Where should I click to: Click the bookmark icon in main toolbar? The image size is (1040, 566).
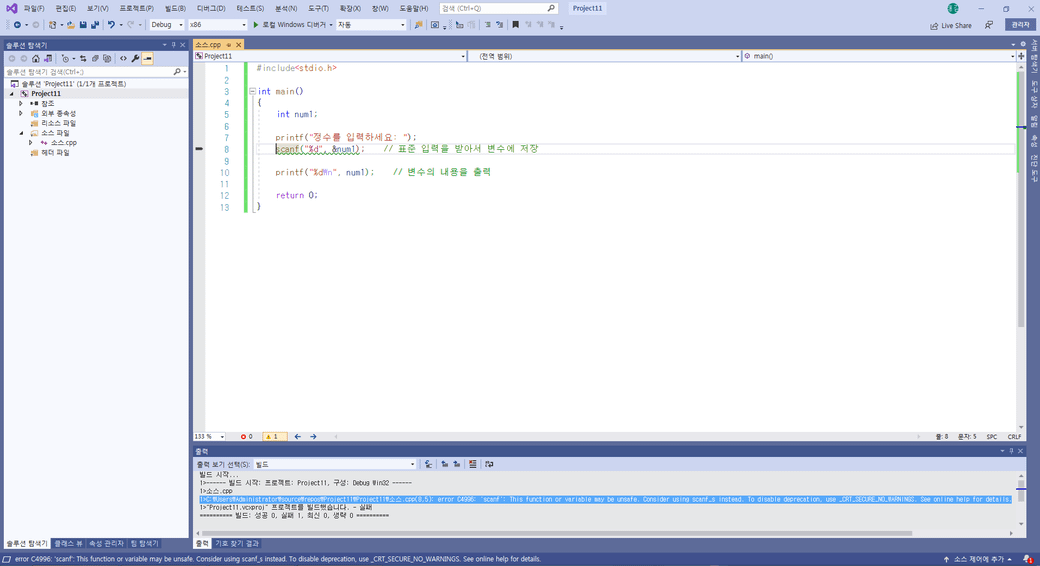[515, 25]
